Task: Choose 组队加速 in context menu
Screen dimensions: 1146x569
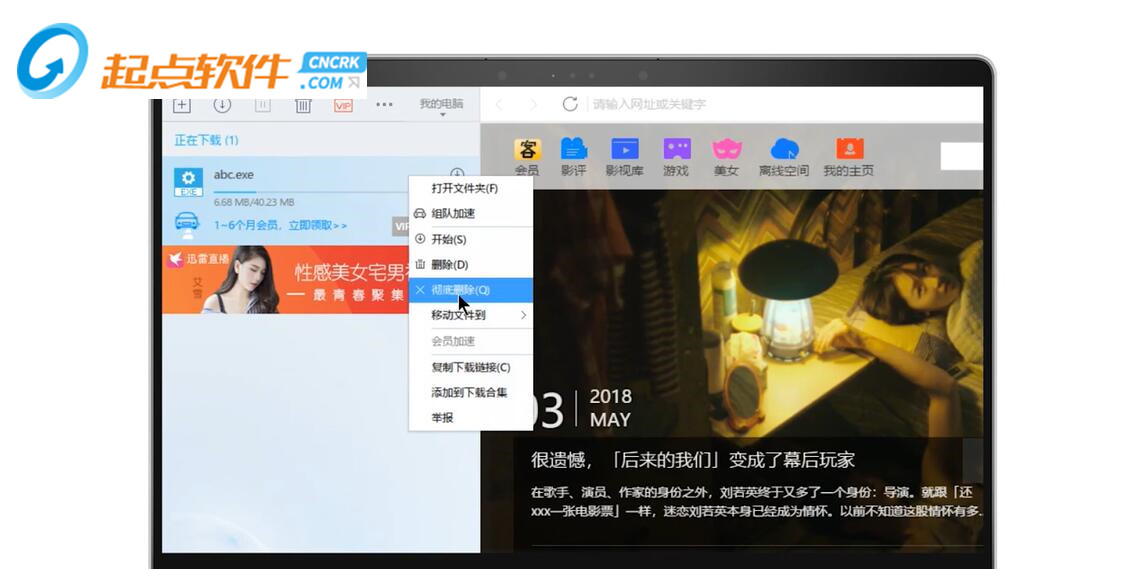Action: click(x=471, y=213)
